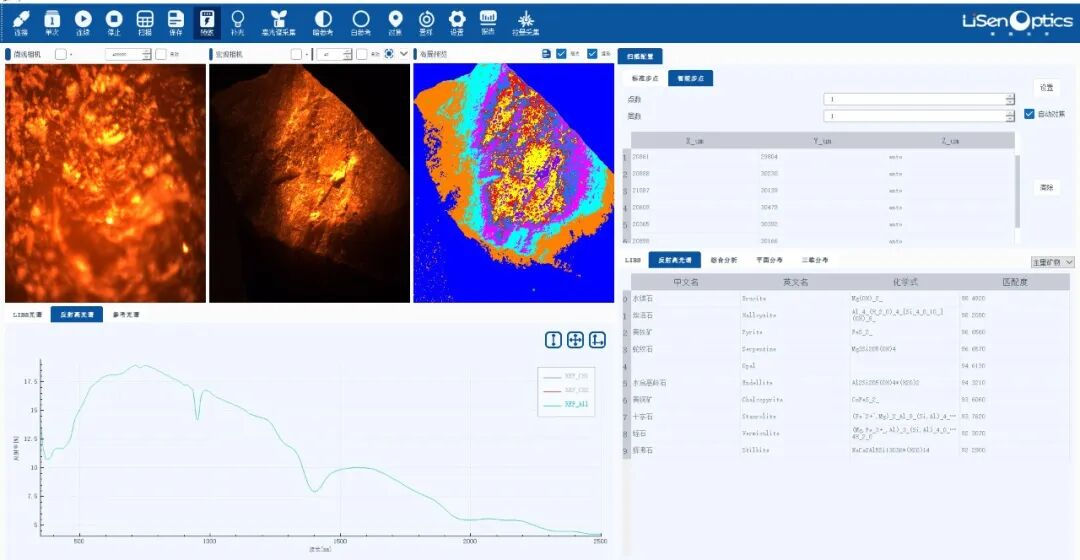Click the 清除 (Clear) button
This screenshot has width=1080, height=560.
pyautogui.click(x=1046, y=186)
